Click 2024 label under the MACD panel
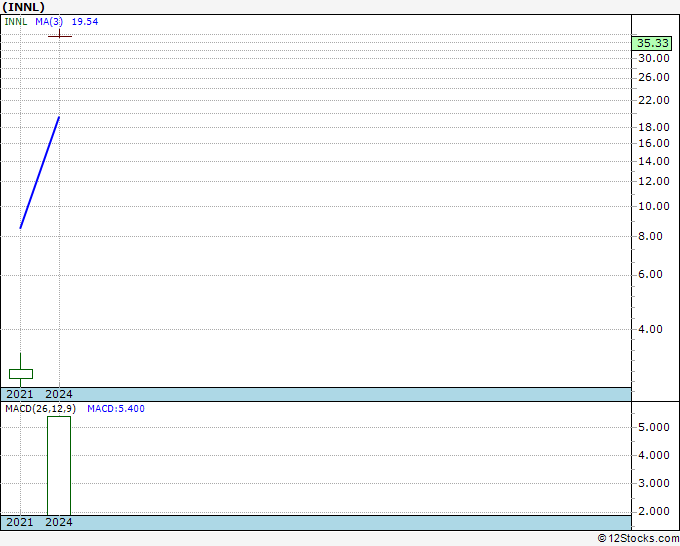 [x=59, y=522]
